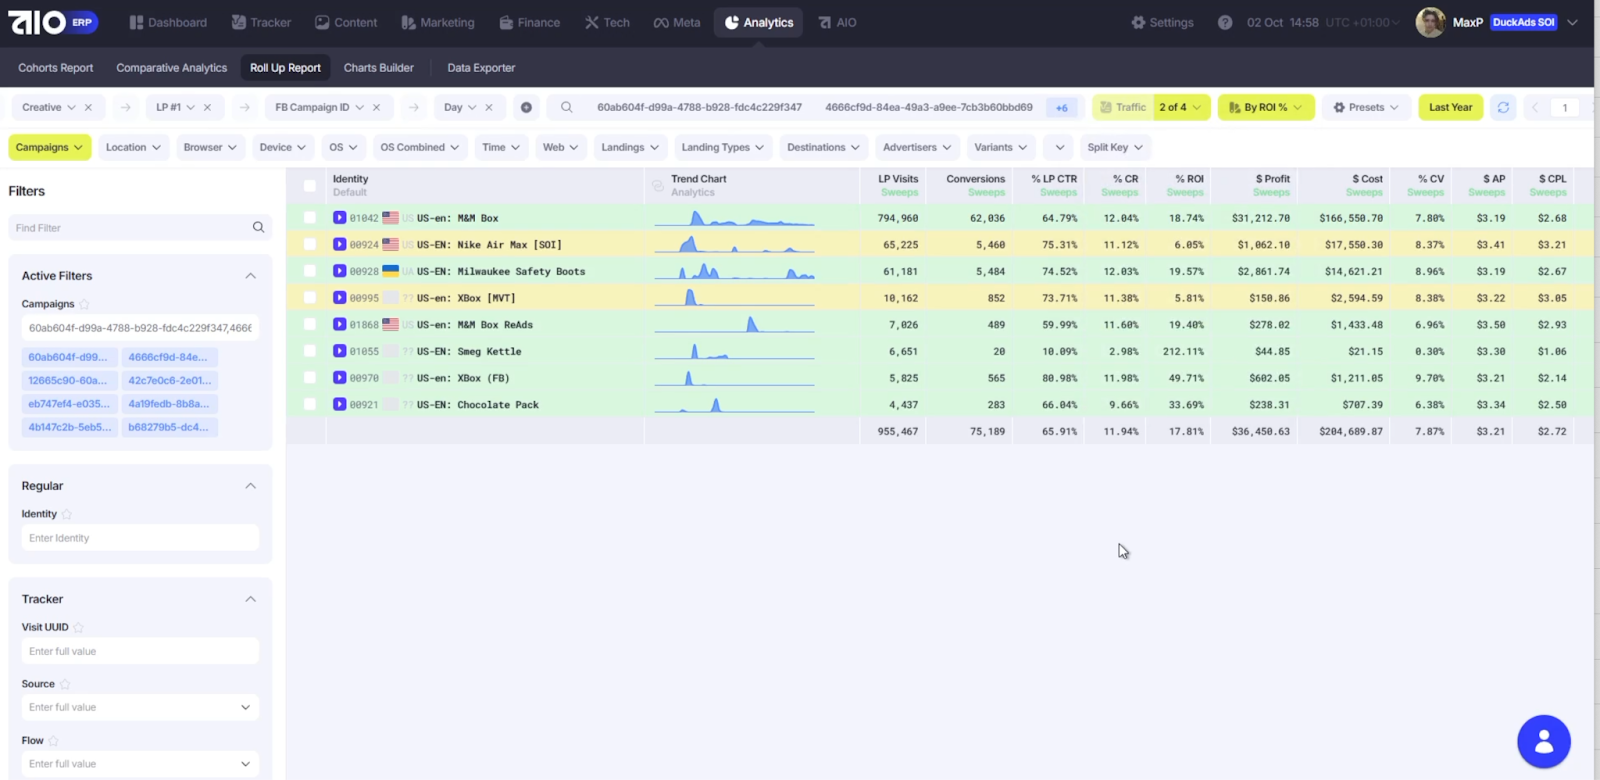Click the +6 more campaigns badge
The width and height of the screenshot is (1600, 780).
1061,108
